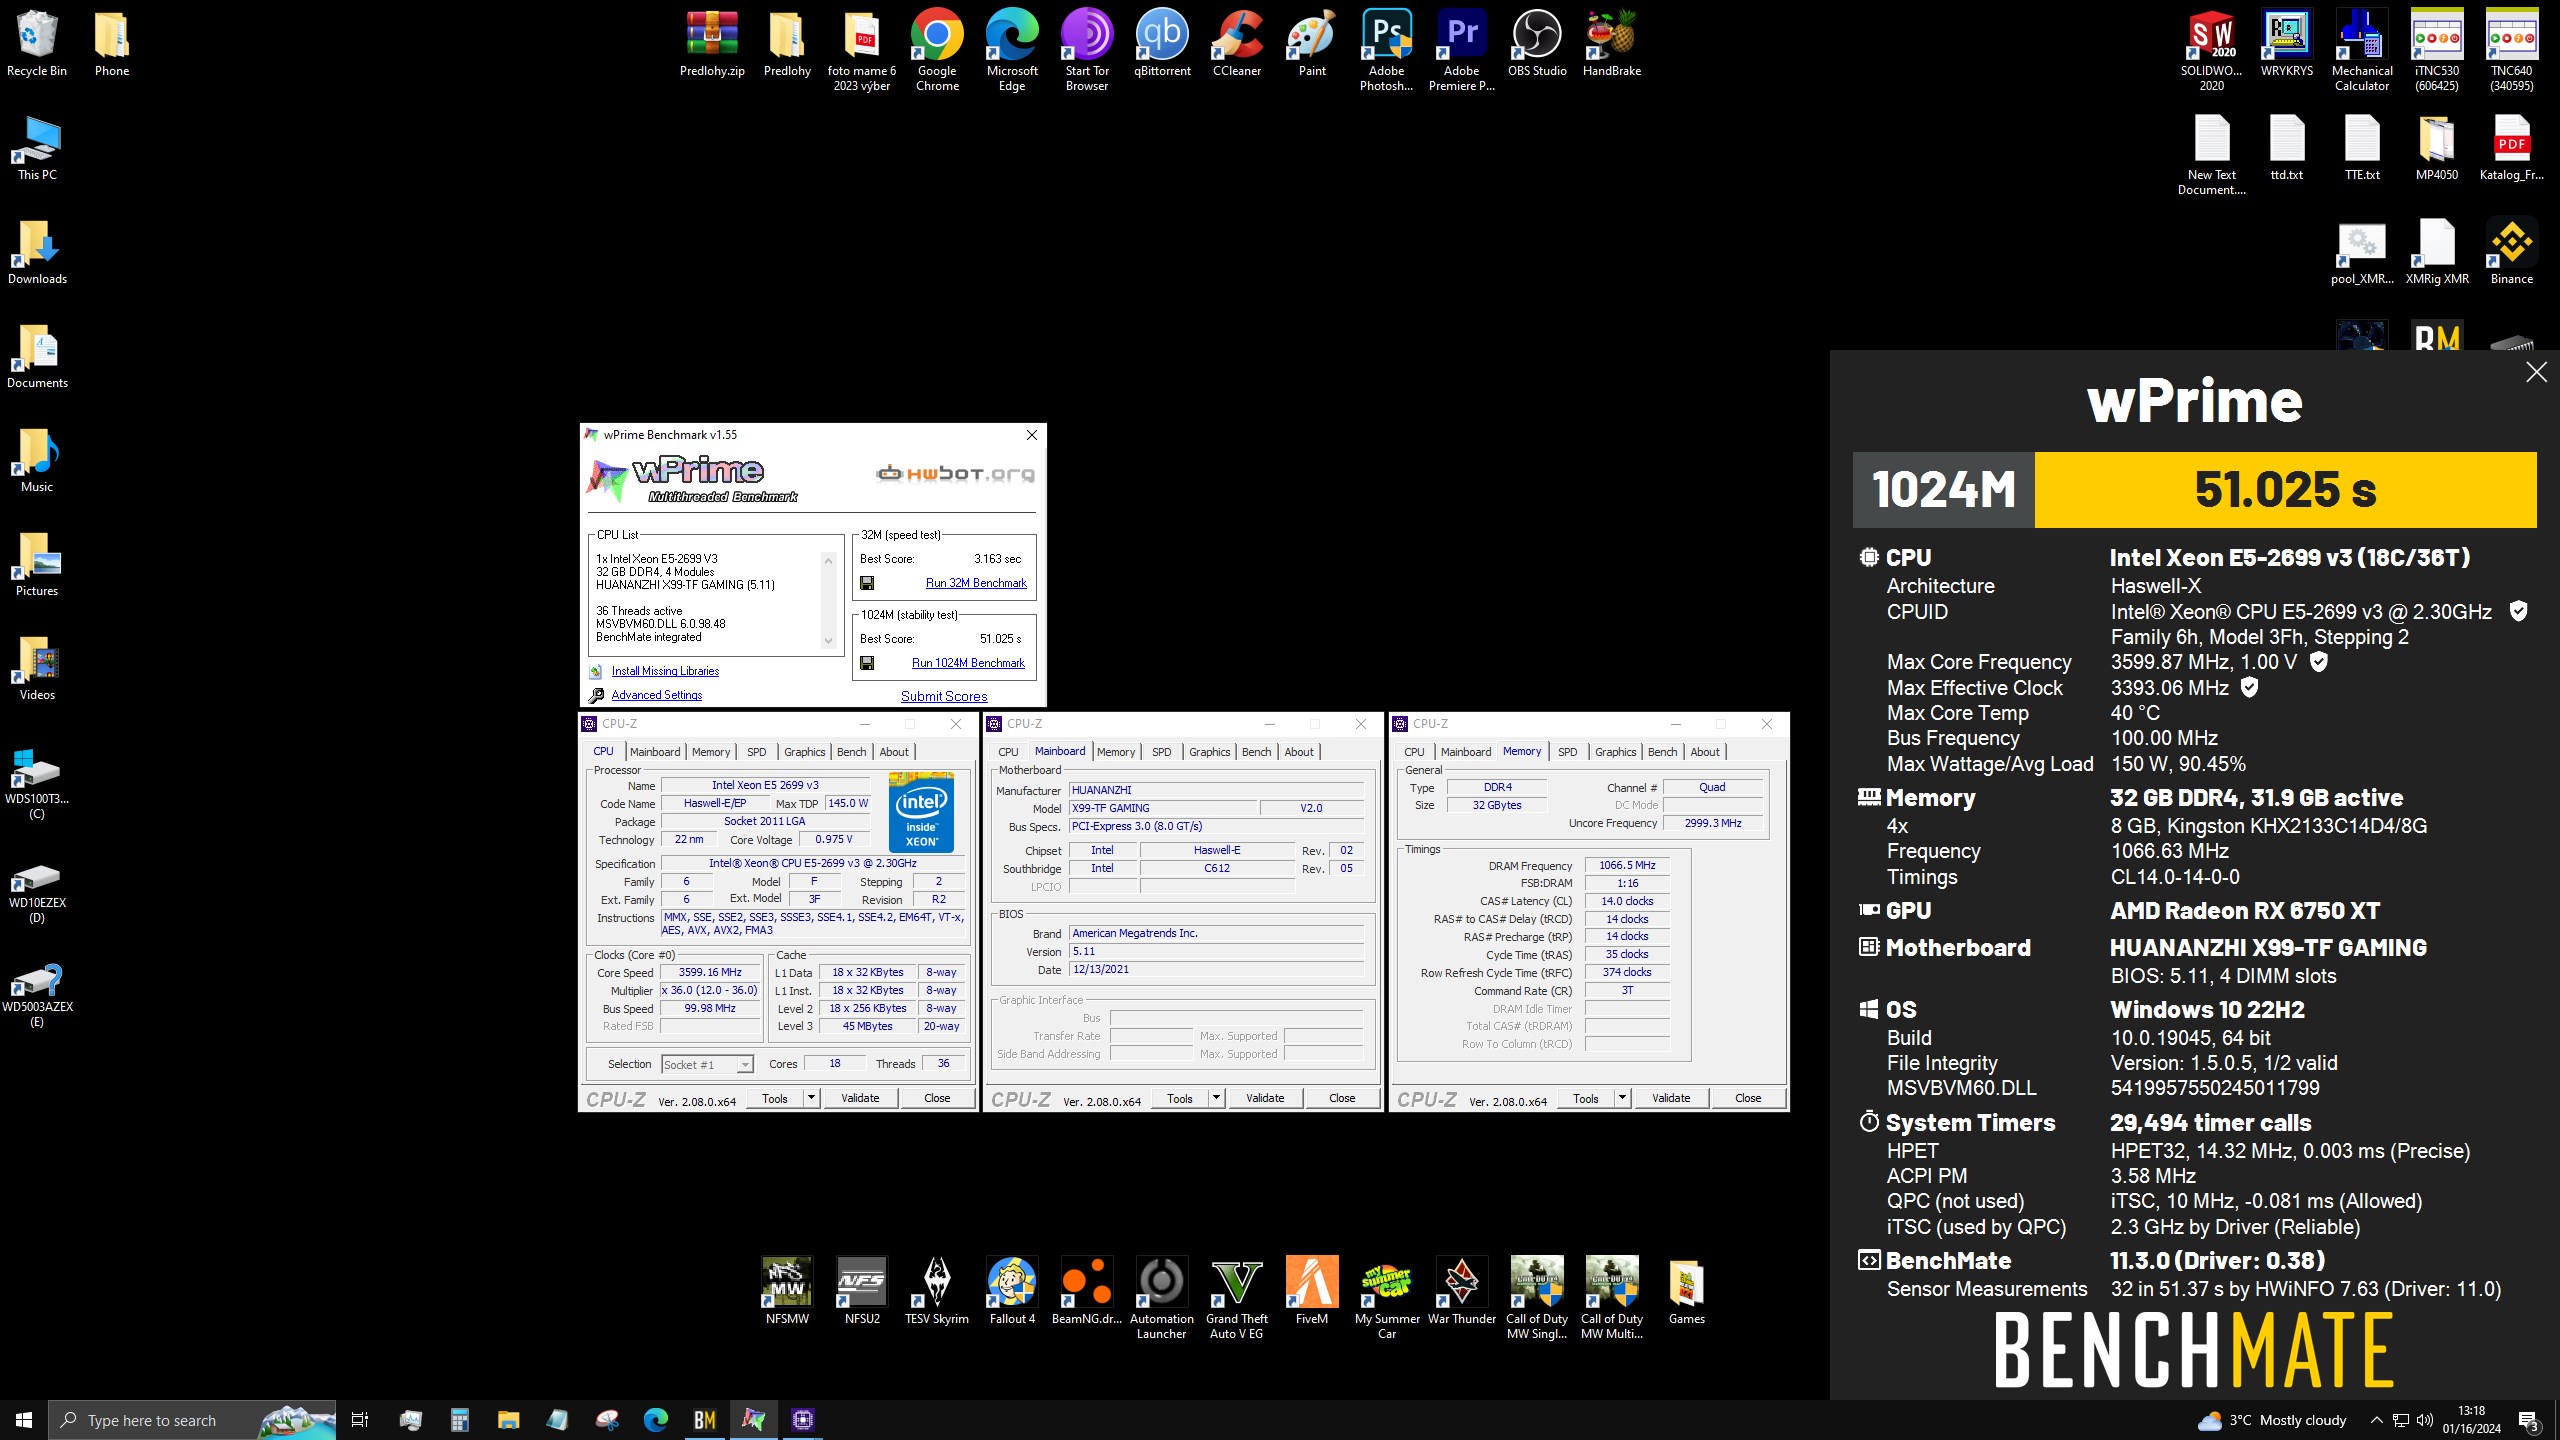Open War Thunder shortcut
Screen dimensions: 2560x1440
click(x=1462, y=1291)
